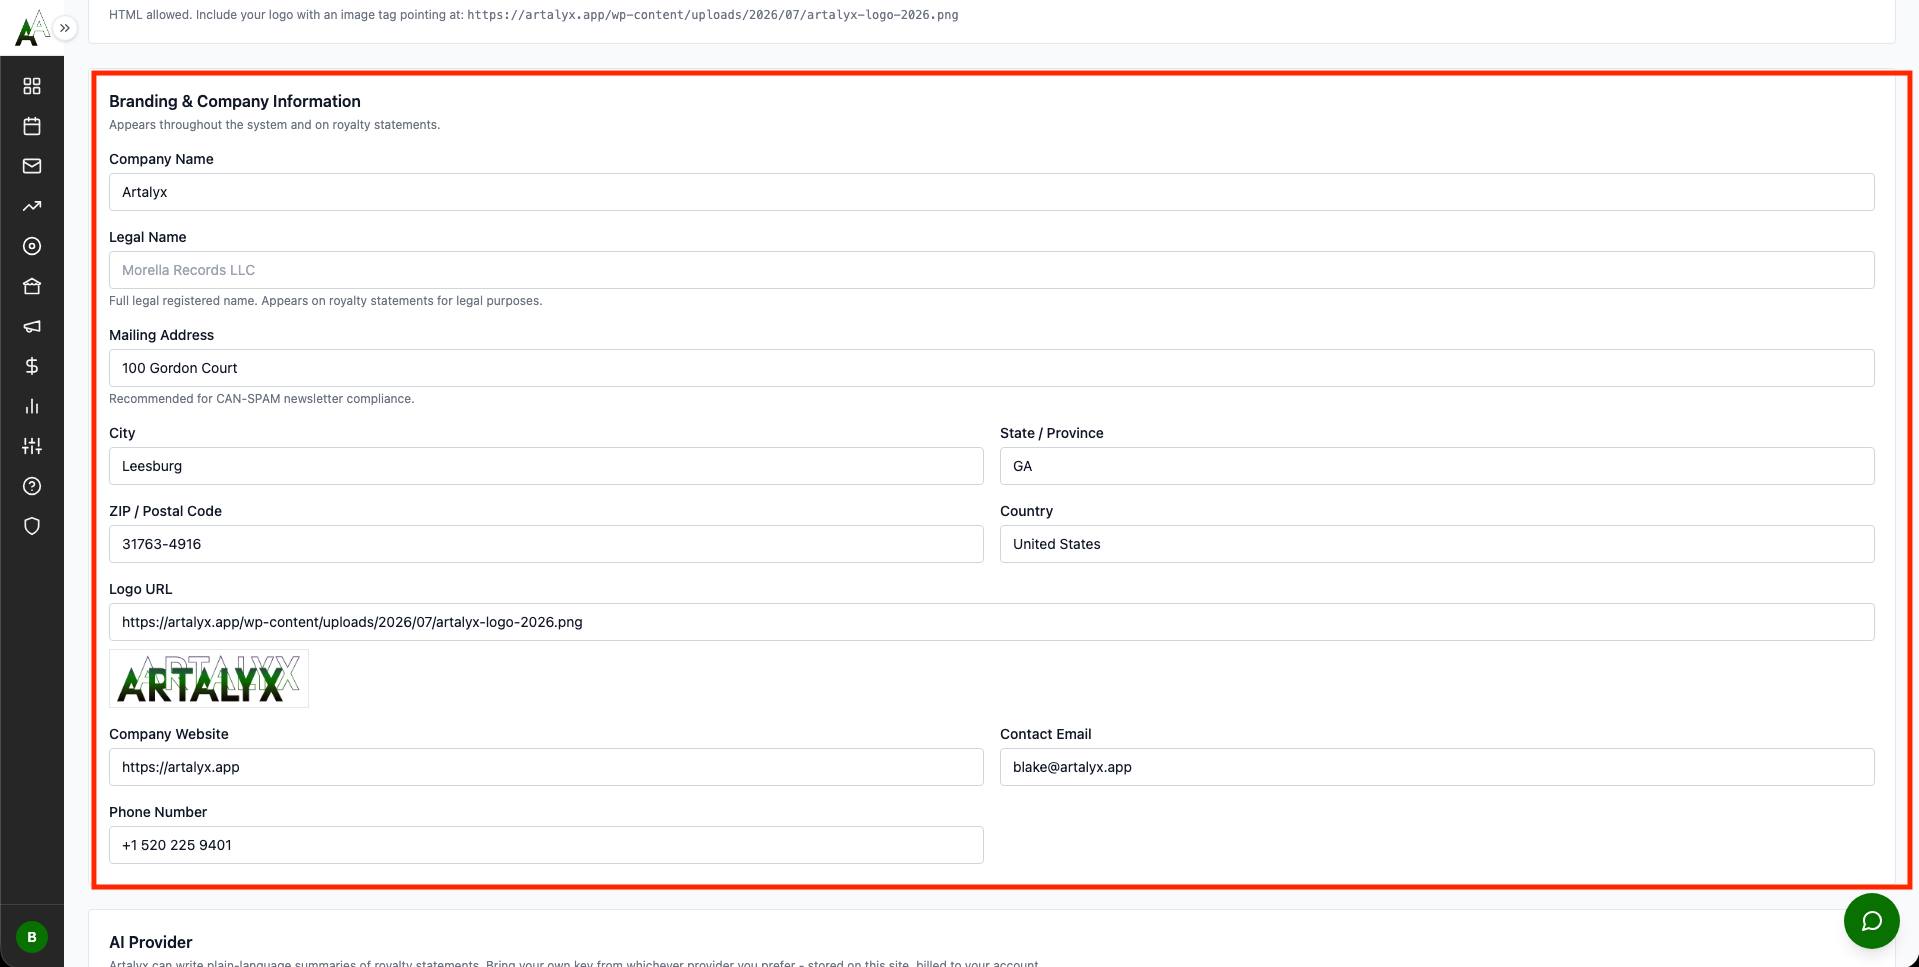Open the calendar icon in sidebar
Image resolution: width=1919 pixels, height=967 pixels.
(x=32, y=126)
